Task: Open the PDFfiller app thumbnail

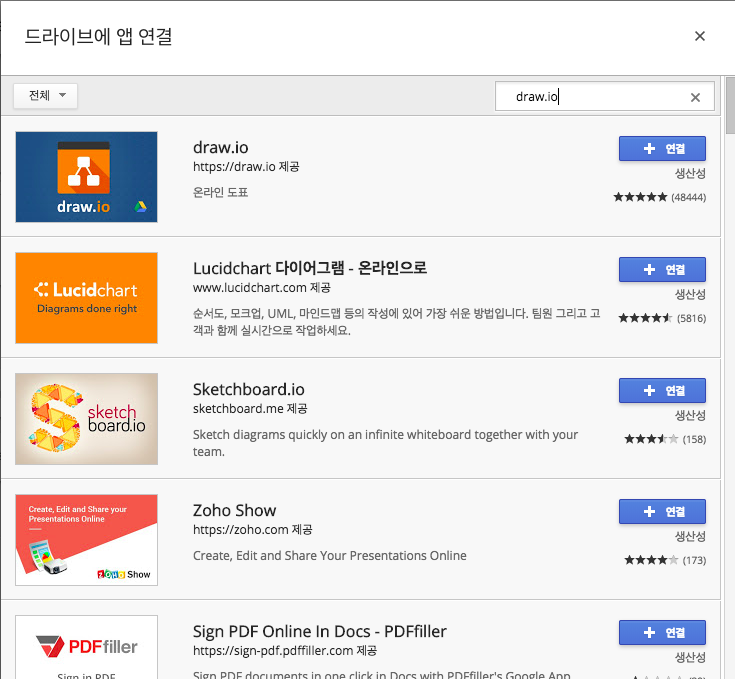Action: [x=86, y=647]
